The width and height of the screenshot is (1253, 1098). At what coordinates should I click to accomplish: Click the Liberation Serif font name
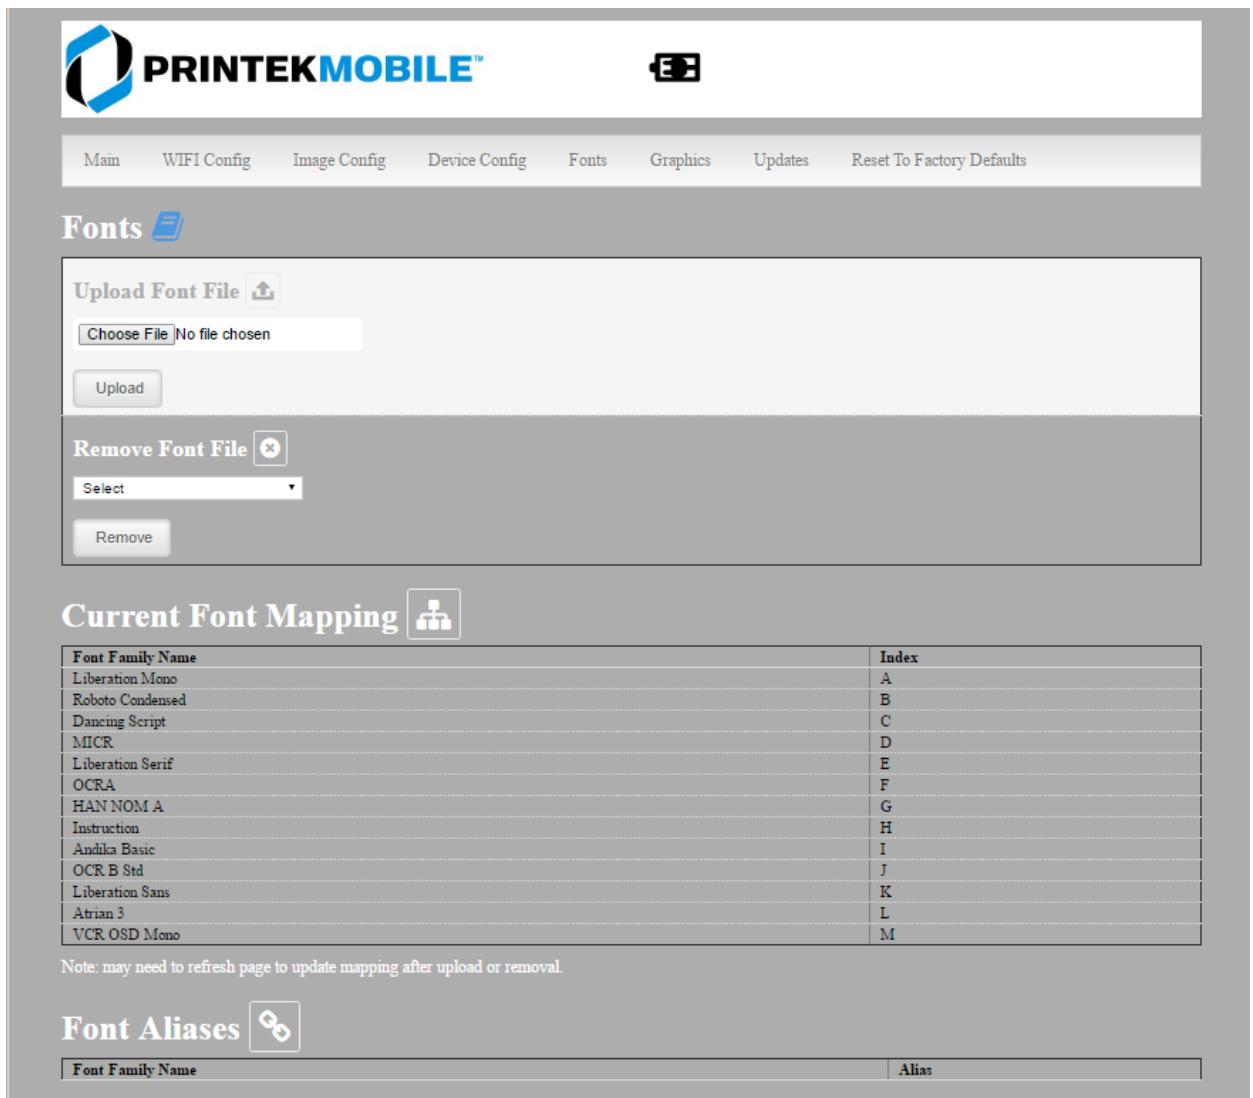click(122, 763)
